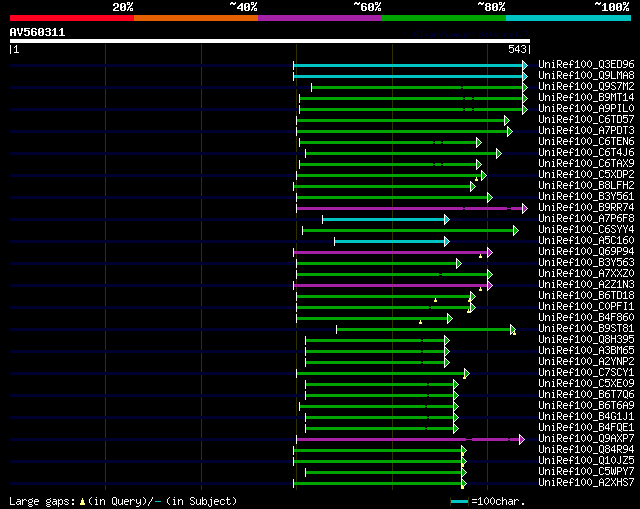Screen dimensions: 640x509
Task: Select the UniRef100_A7PDT3 label
Action: 586,131
